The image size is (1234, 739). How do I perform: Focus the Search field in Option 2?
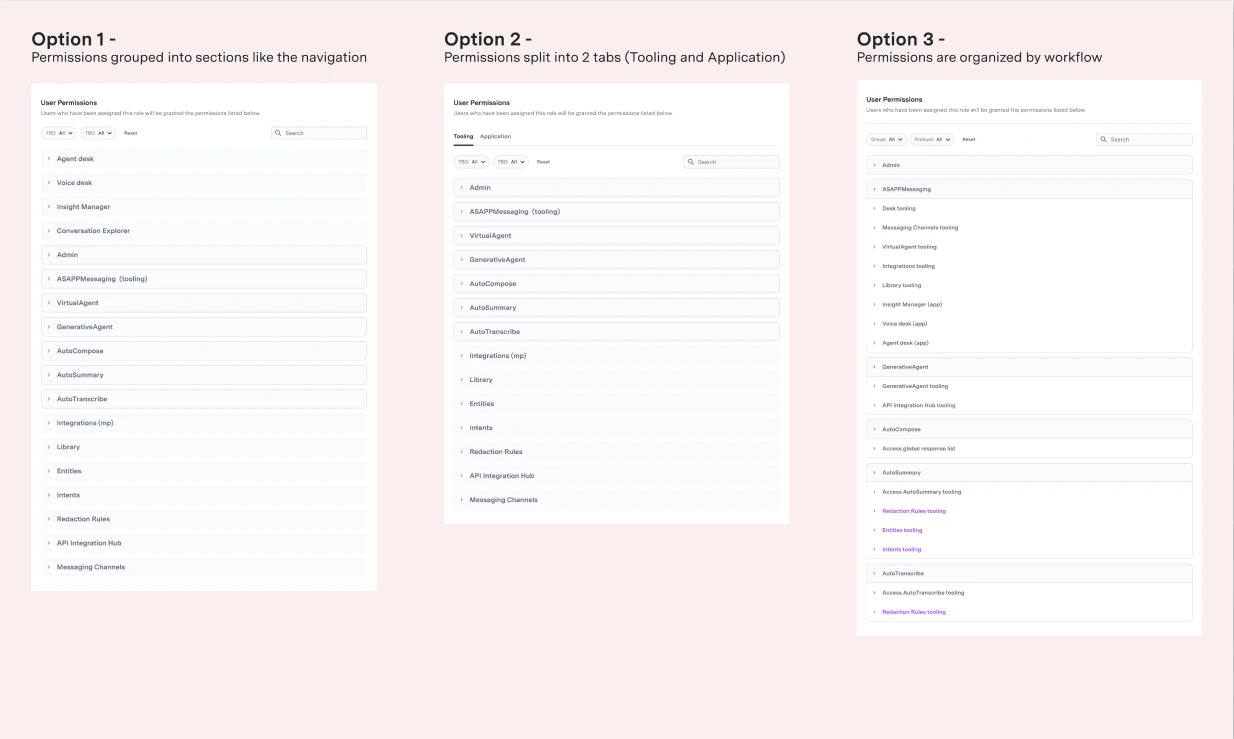(731, 161)
